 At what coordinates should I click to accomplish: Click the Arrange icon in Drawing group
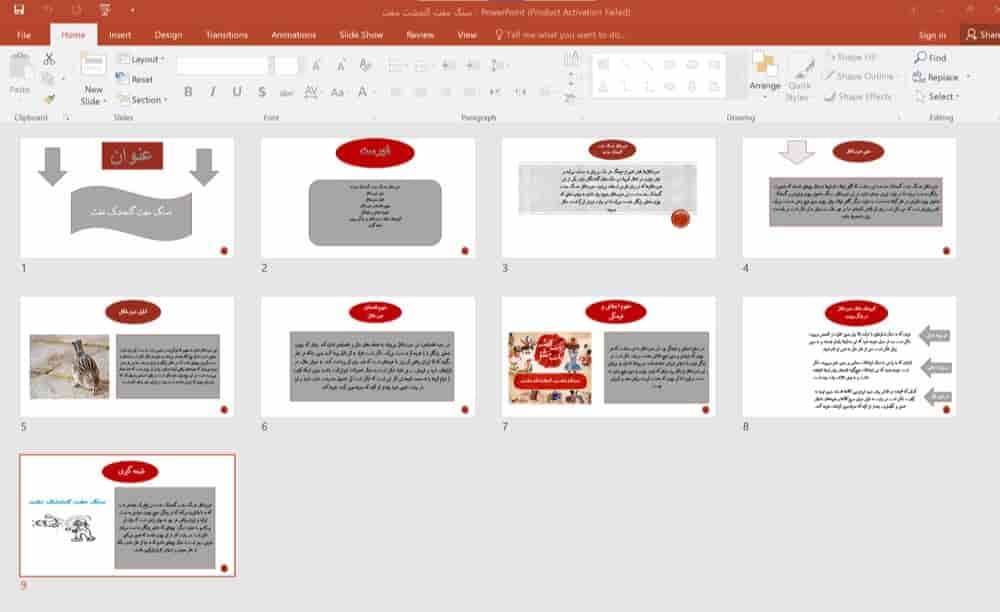coord(764,64)
